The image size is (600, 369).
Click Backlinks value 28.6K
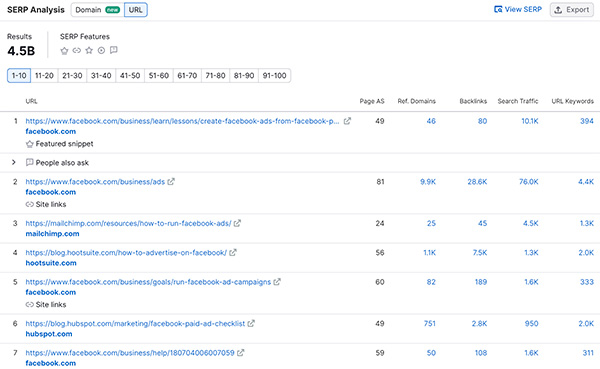pos(477,182)
